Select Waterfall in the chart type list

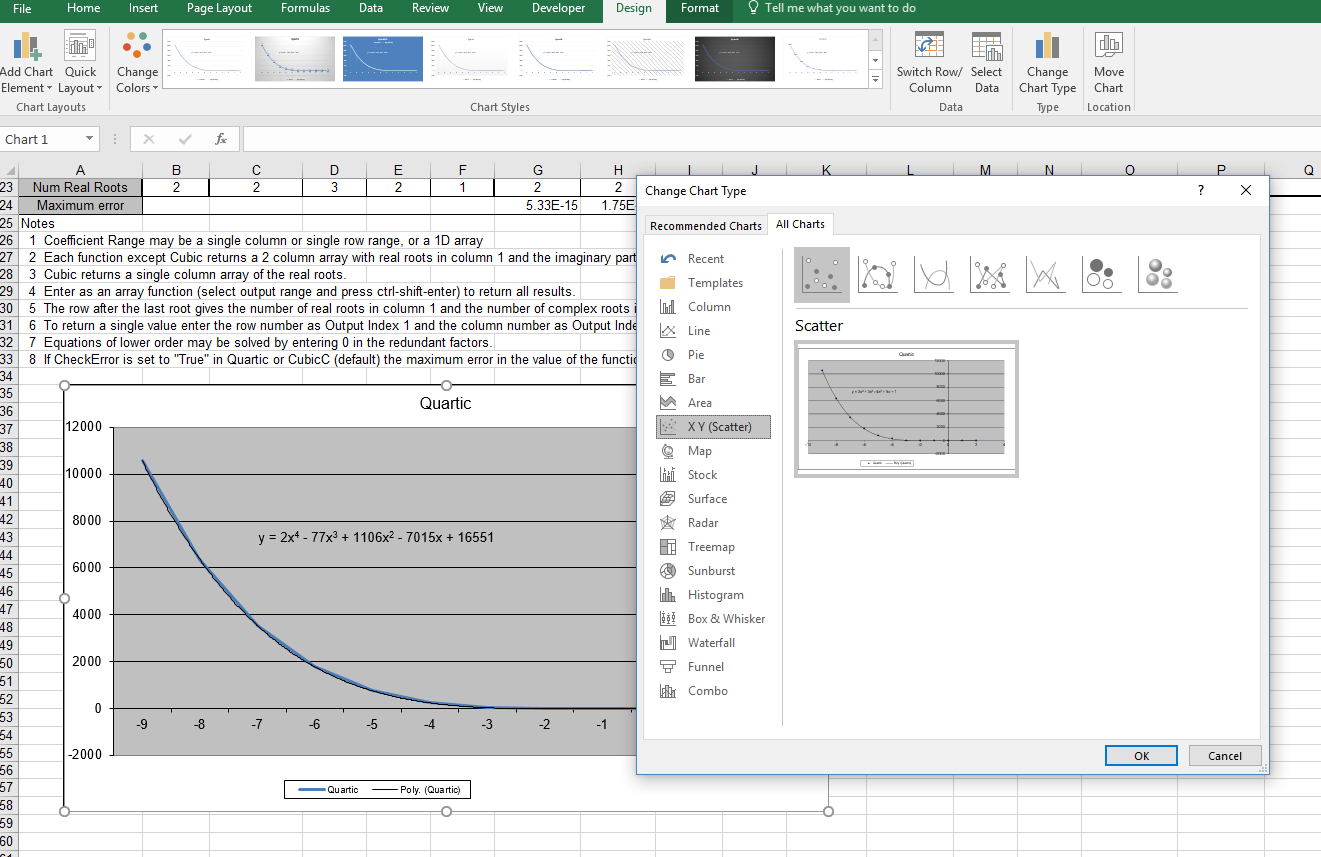(711, 643)
